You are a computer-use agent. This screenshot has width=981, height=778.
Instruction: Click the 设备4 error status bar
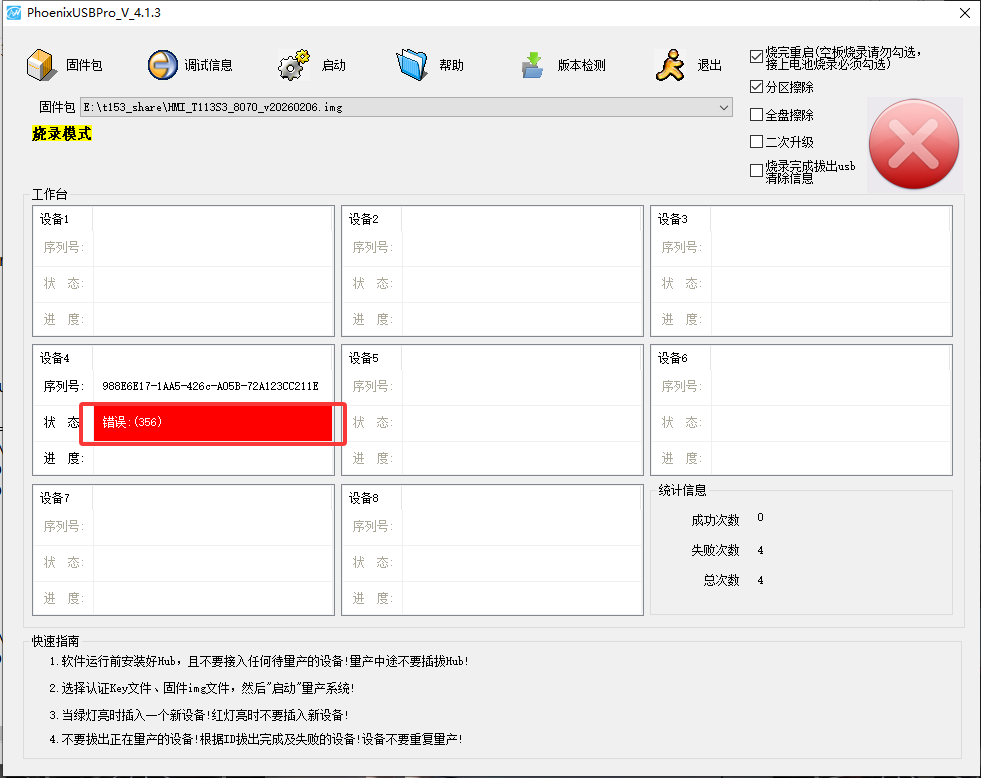coord(212,423)
